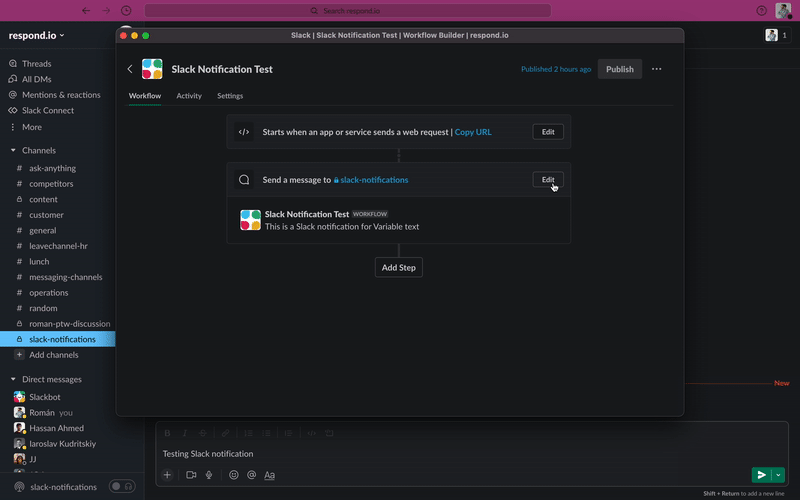Screen dimensions: 800x500
Task: Edit the web request trigger step
Action: click(x=548, y=132)
